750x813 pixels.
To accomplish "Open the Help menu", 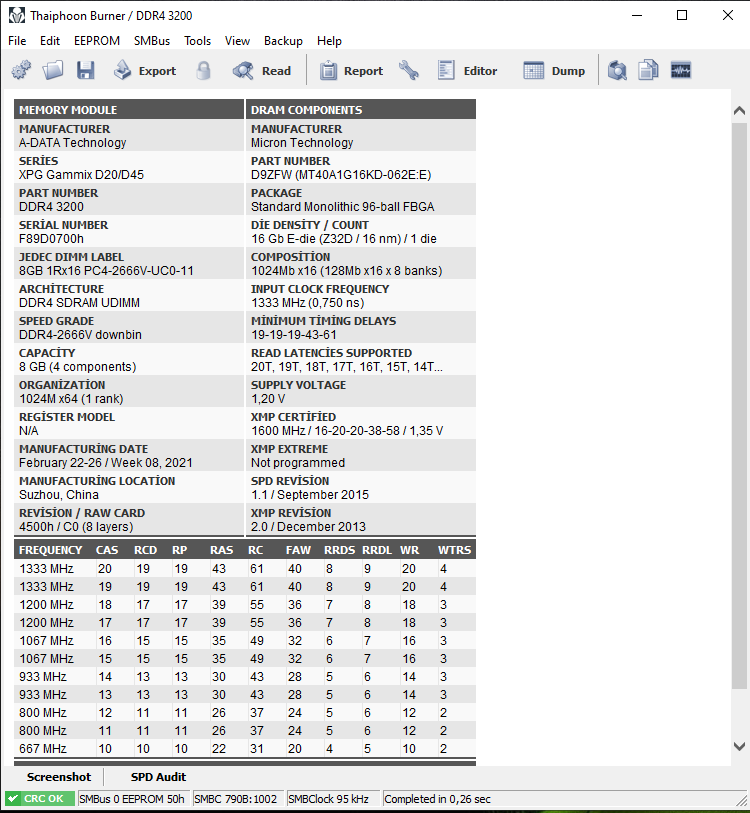I will (329, 41).
